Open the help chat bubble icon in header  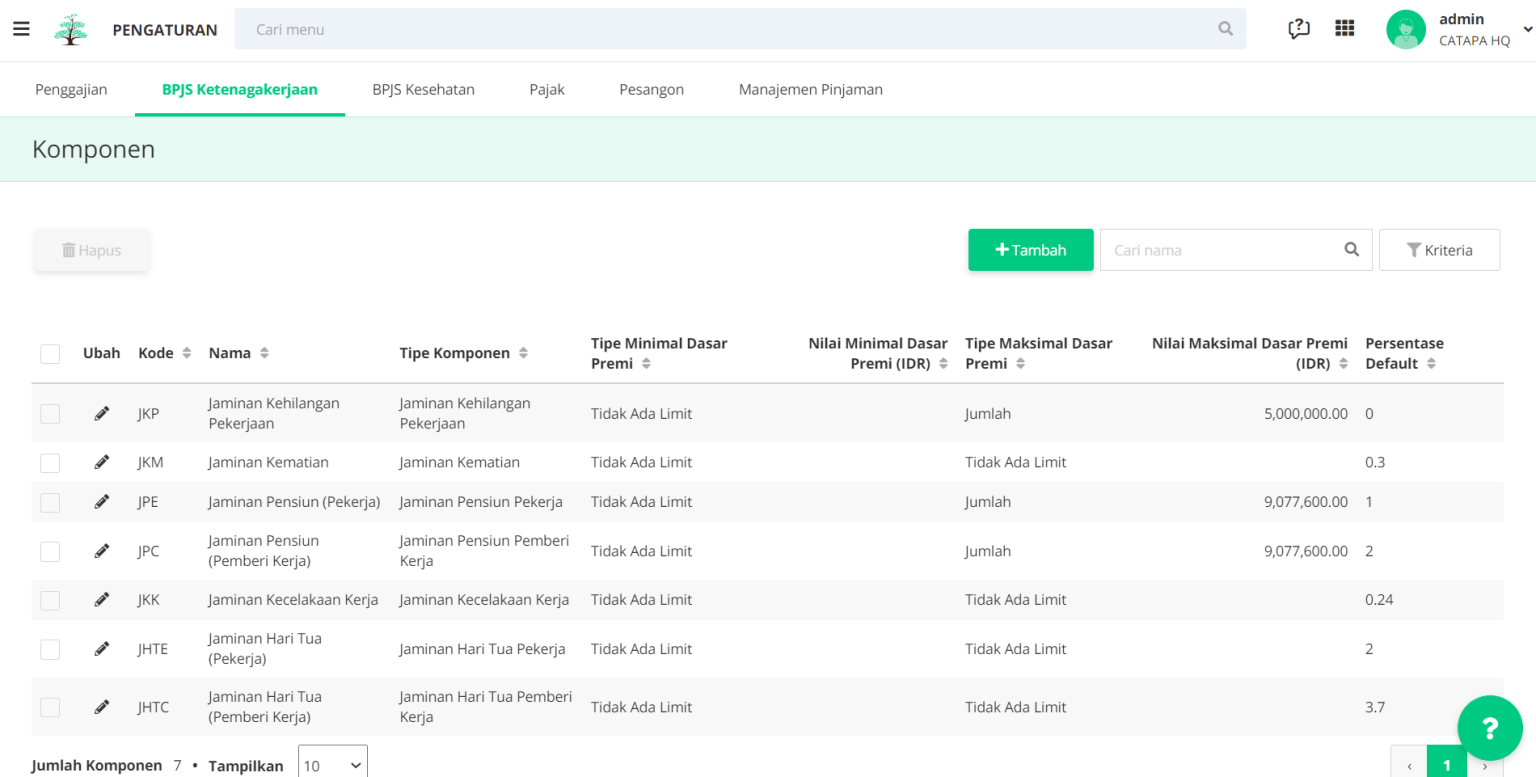1298,29
